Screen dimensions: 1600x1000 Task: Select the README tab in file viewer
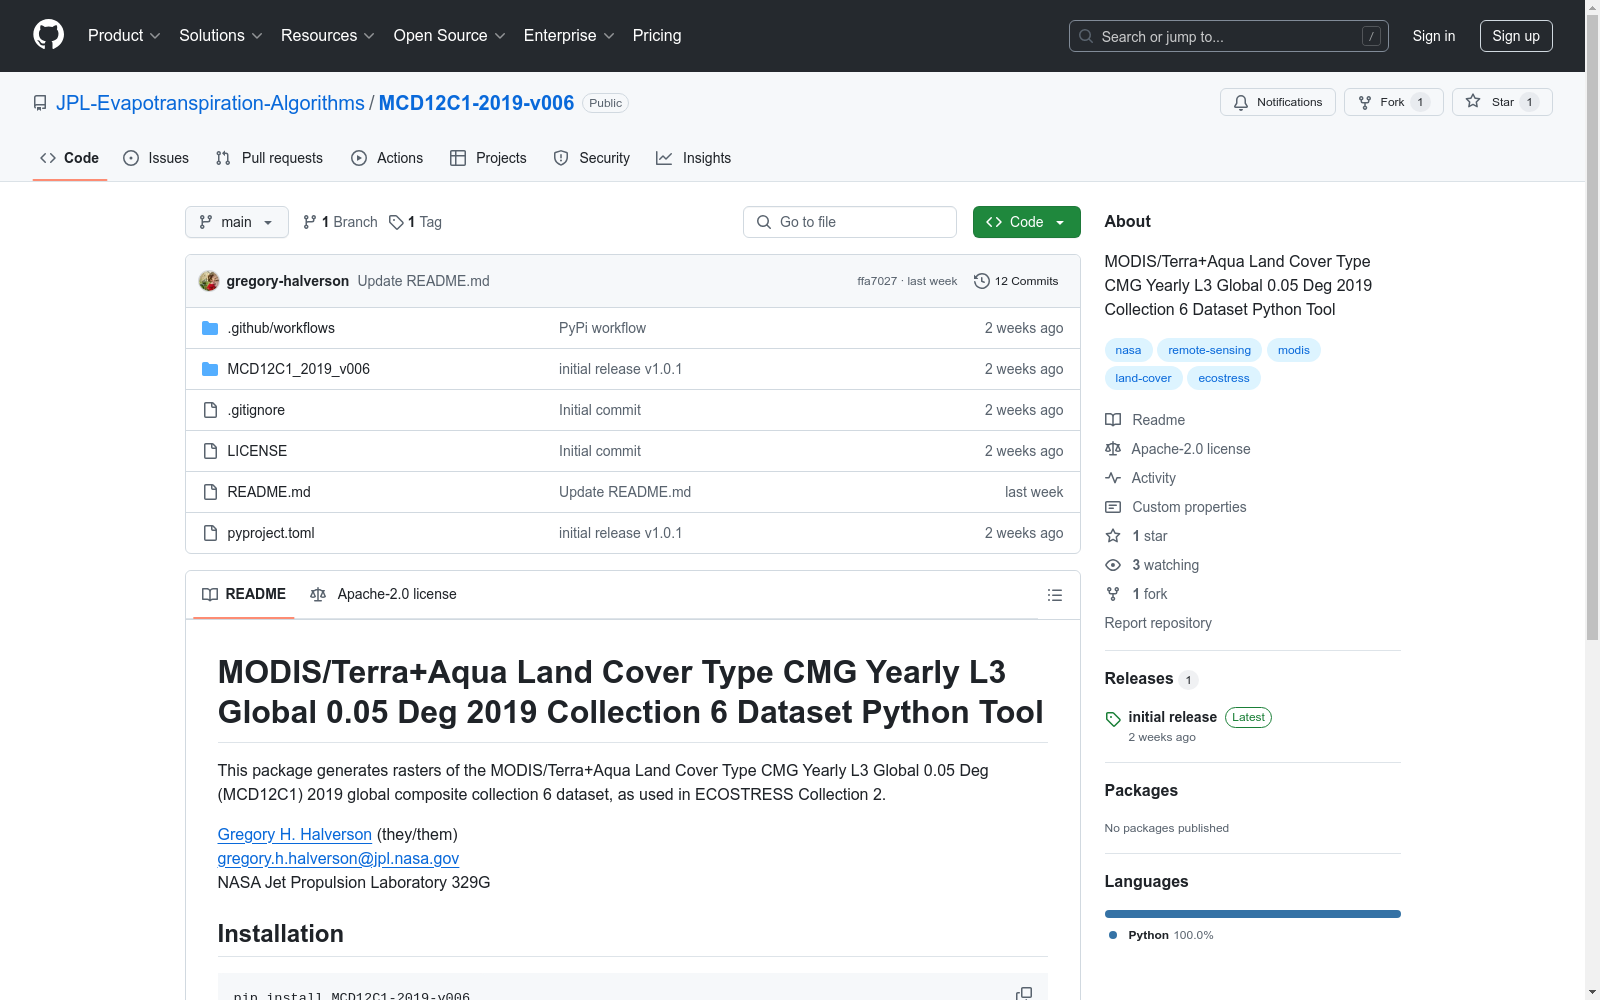tap(244, 594)
